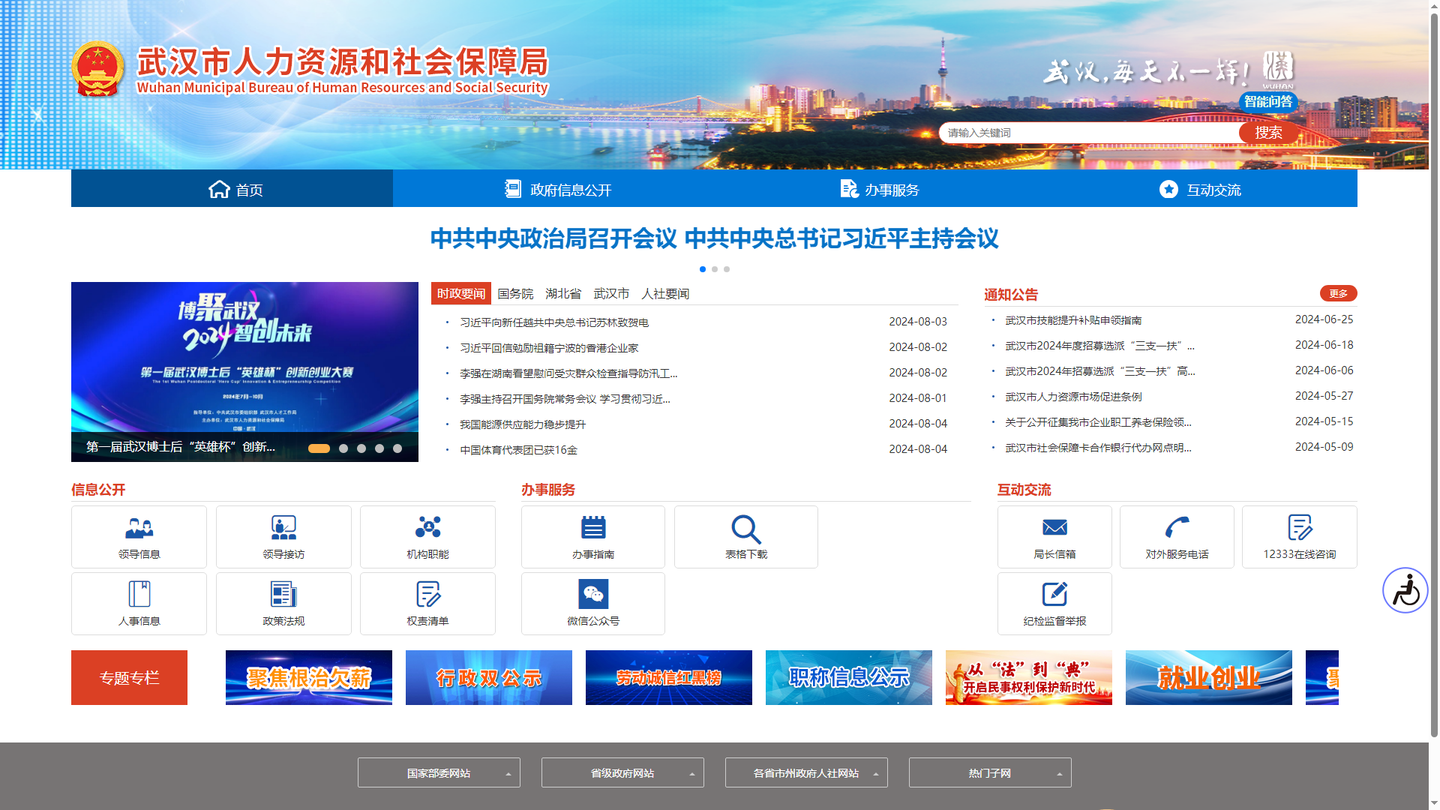Image resolution: width=1440 pixels, height=810 pixels.
Task: Open news 习近平回信勉励祖籍宁波的香港企业家
Action: point(549,347)
